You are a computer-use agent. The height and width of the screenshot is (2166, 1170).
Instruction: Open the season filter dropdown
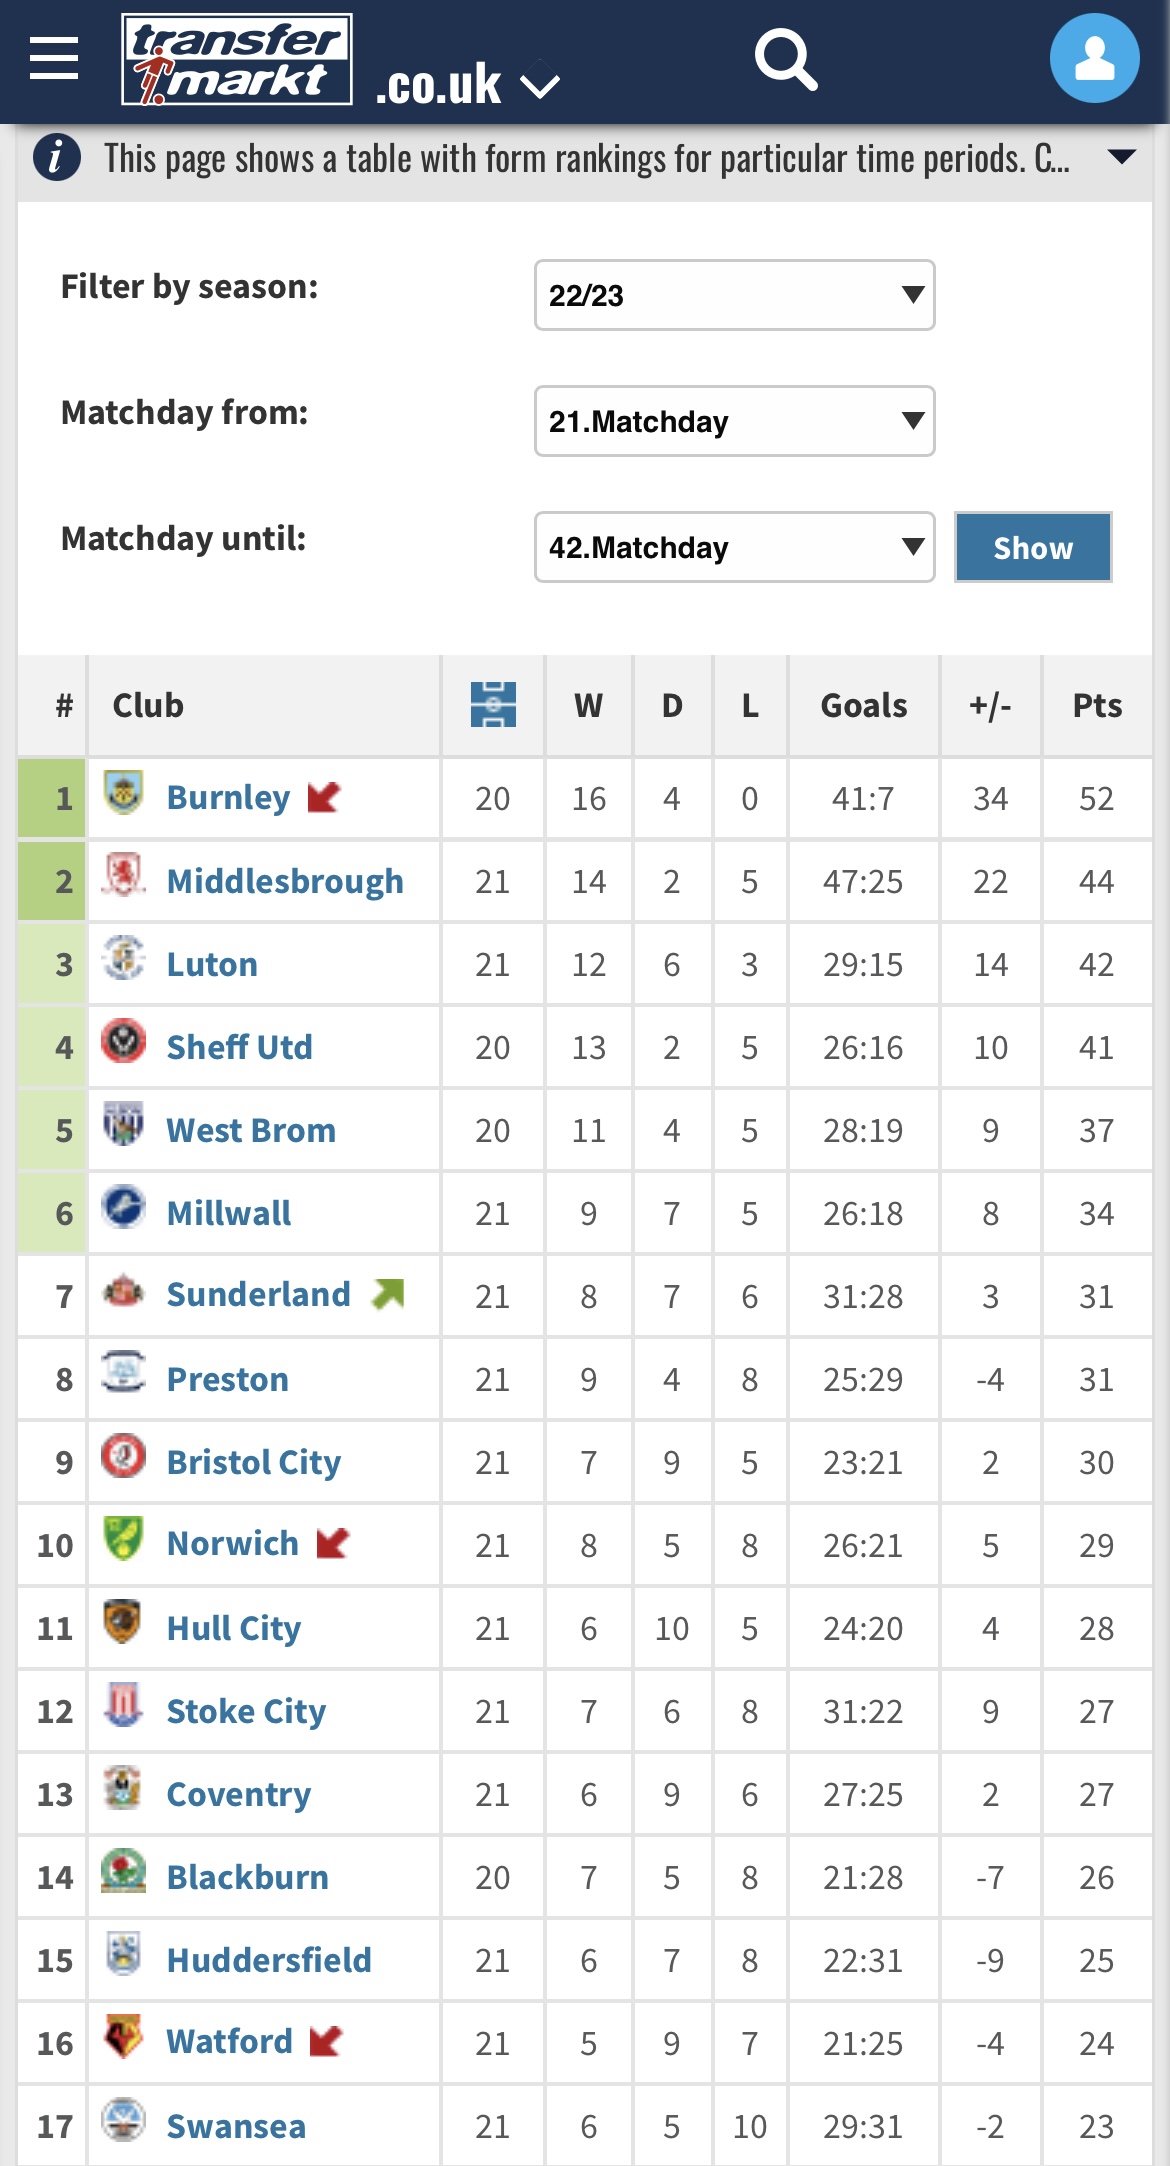tap(734, 295)
